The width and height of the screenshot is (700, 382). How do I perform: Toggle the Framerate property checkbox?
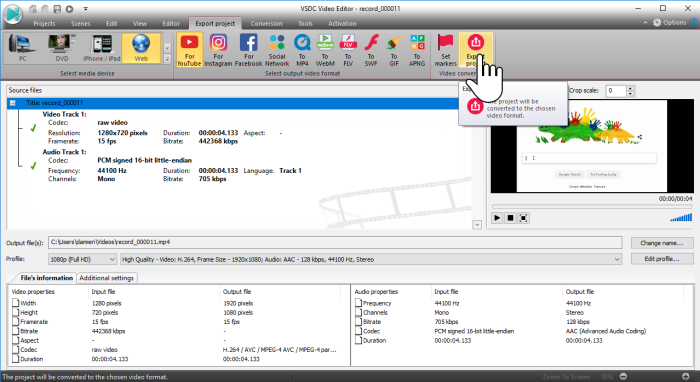15,322
